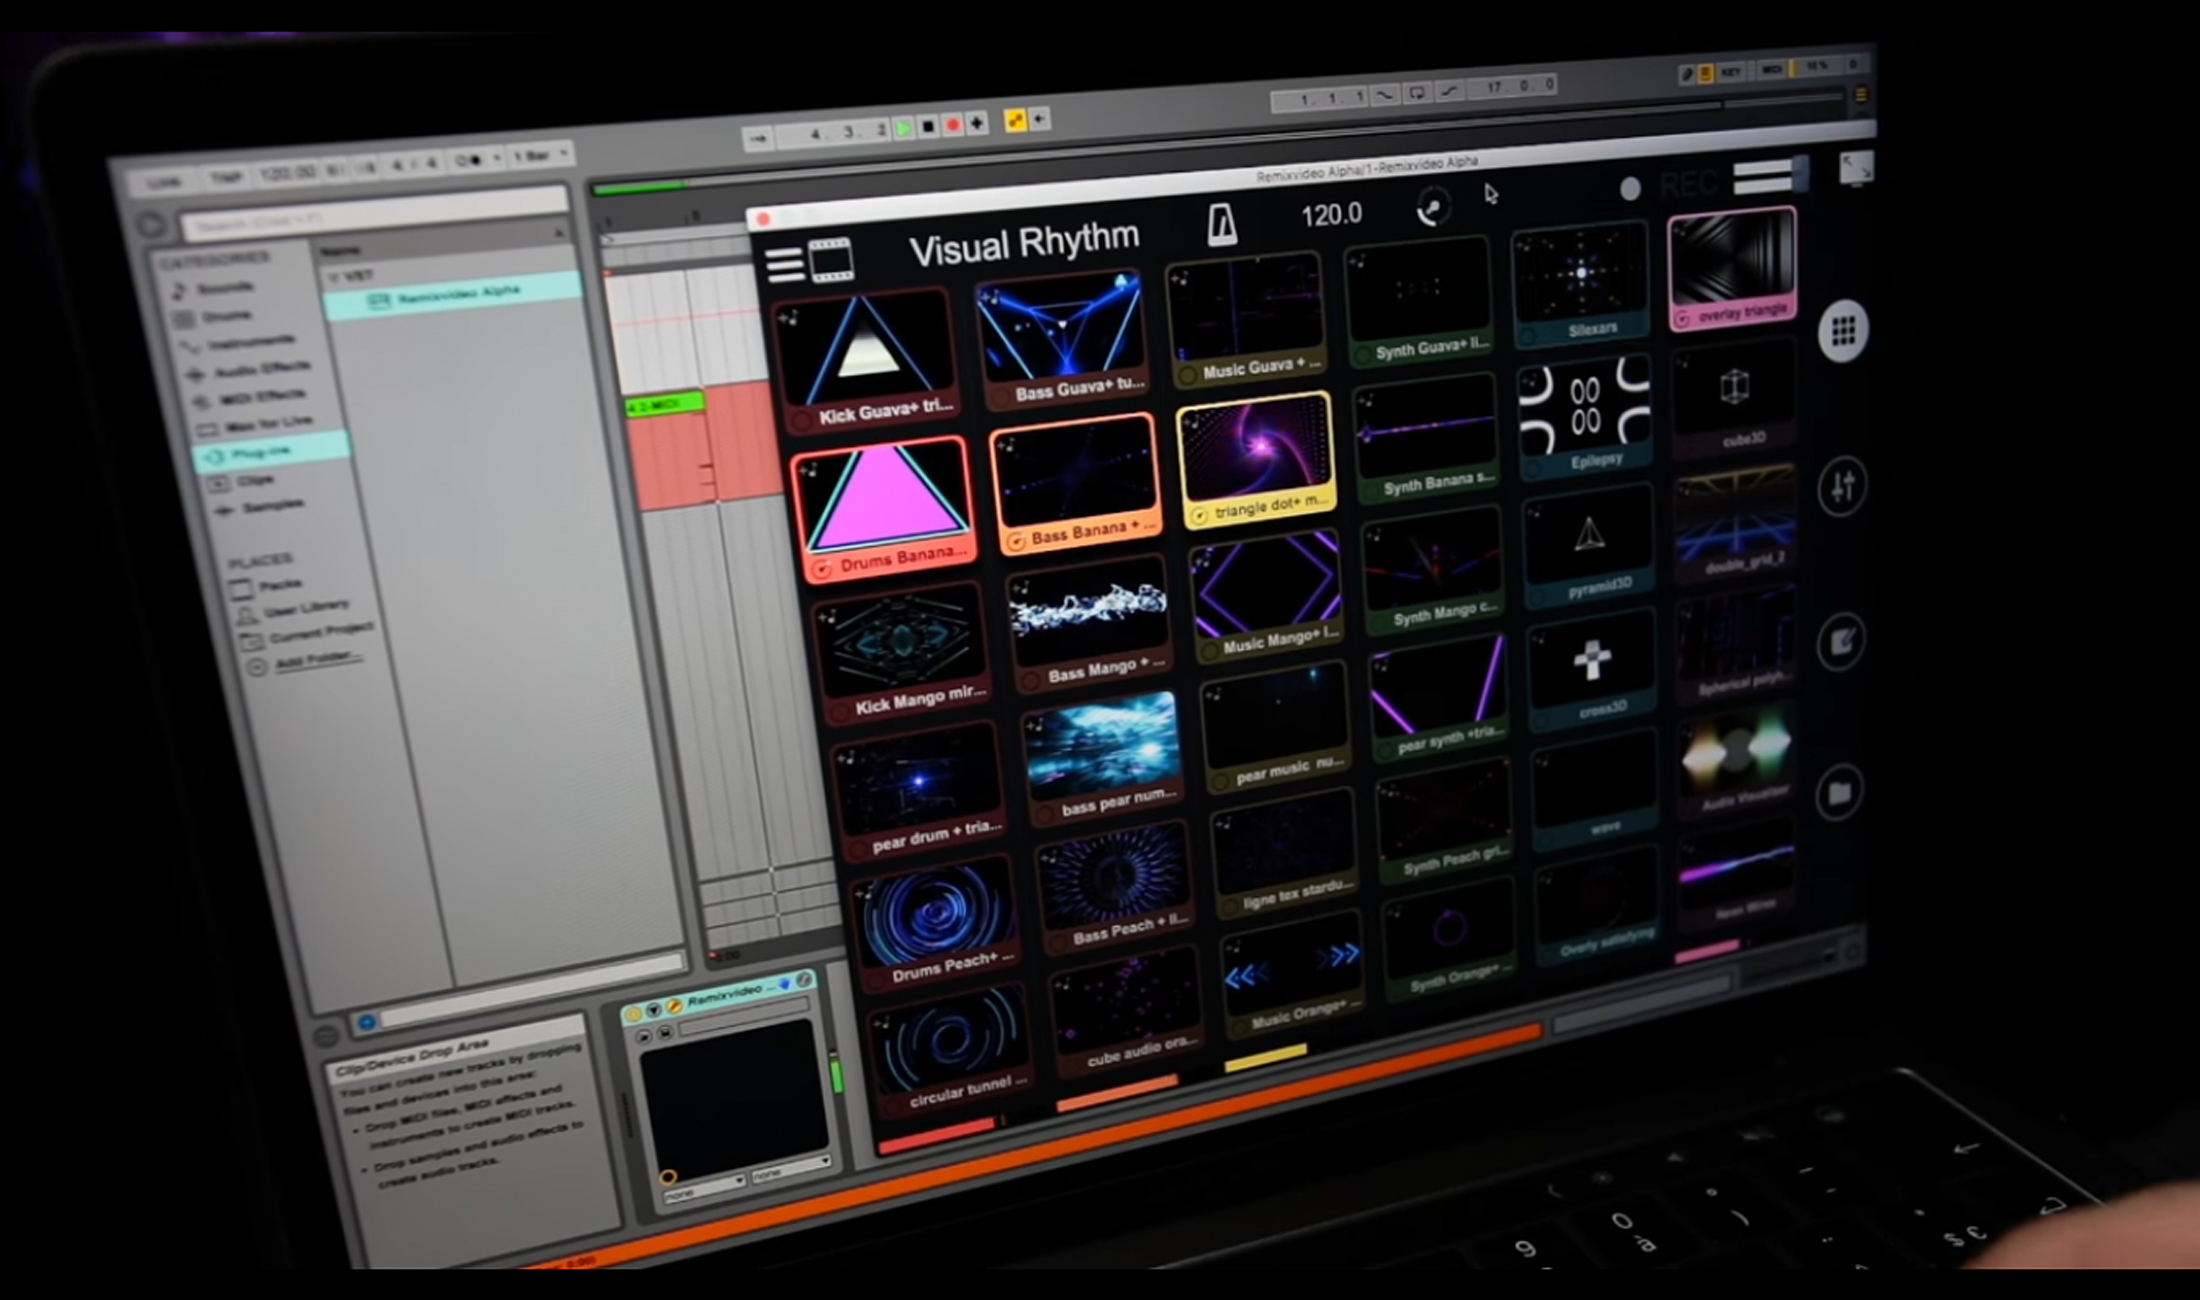
Task: Open the mixer sliders round button
Action: (1842, 487)
